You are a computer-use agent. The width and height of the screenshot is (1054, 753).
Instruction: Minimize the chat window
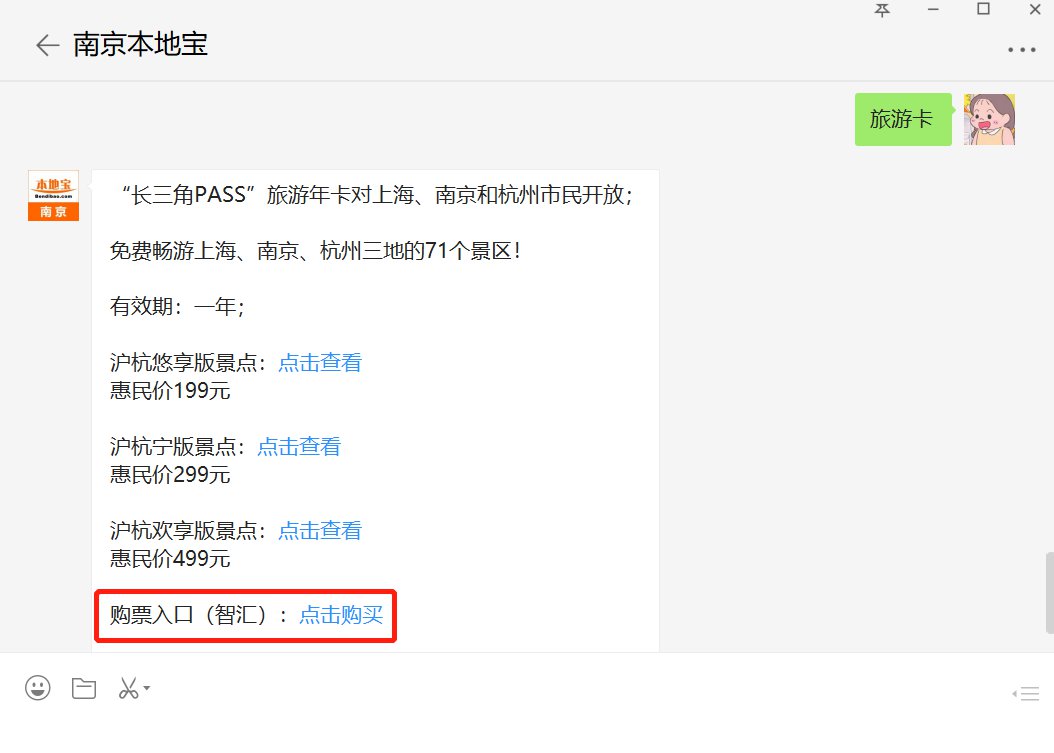coord(933,10)
